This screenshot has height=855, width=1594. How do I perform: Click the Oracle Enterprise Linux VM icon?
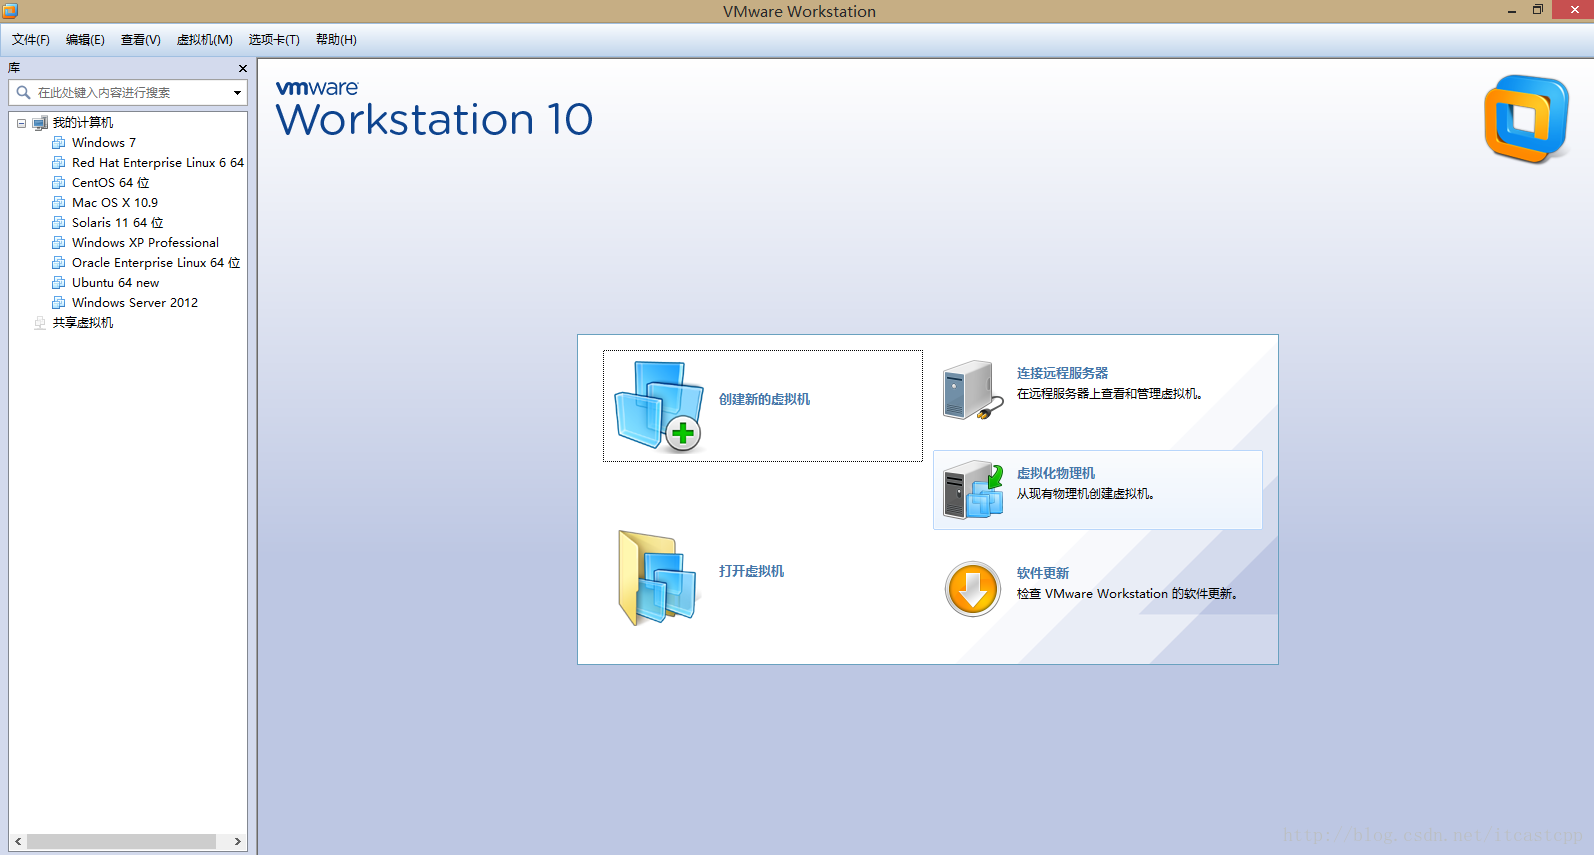coord(59,262)
